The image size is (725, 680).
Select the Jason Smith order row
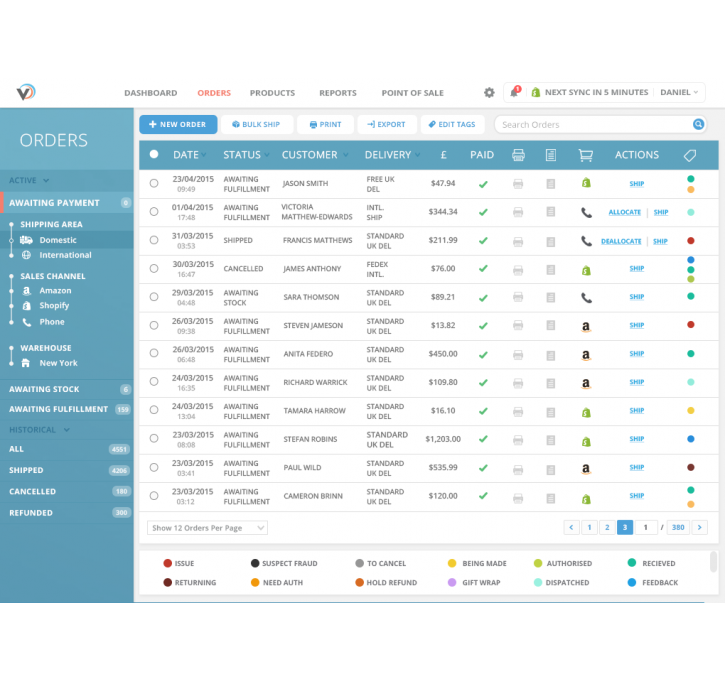(x=154, y=183)
